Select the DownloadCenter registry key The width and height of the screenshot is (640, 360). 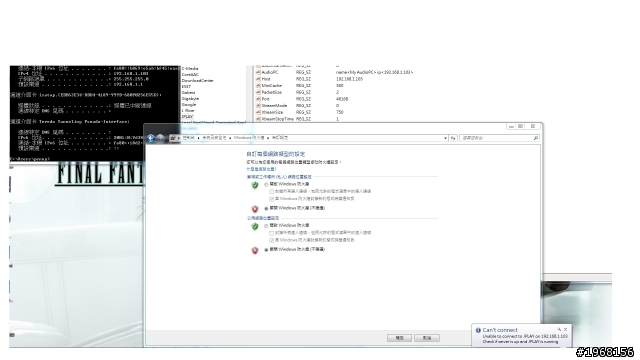[x=198, y=81]
